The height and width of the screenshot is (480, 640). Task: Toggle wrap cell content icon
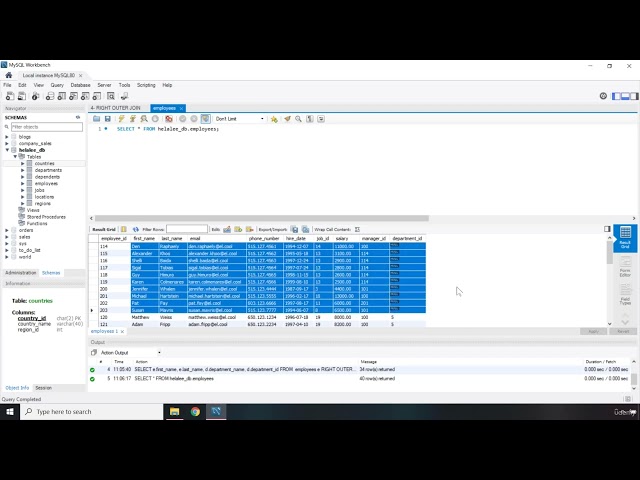coord(357,229)
